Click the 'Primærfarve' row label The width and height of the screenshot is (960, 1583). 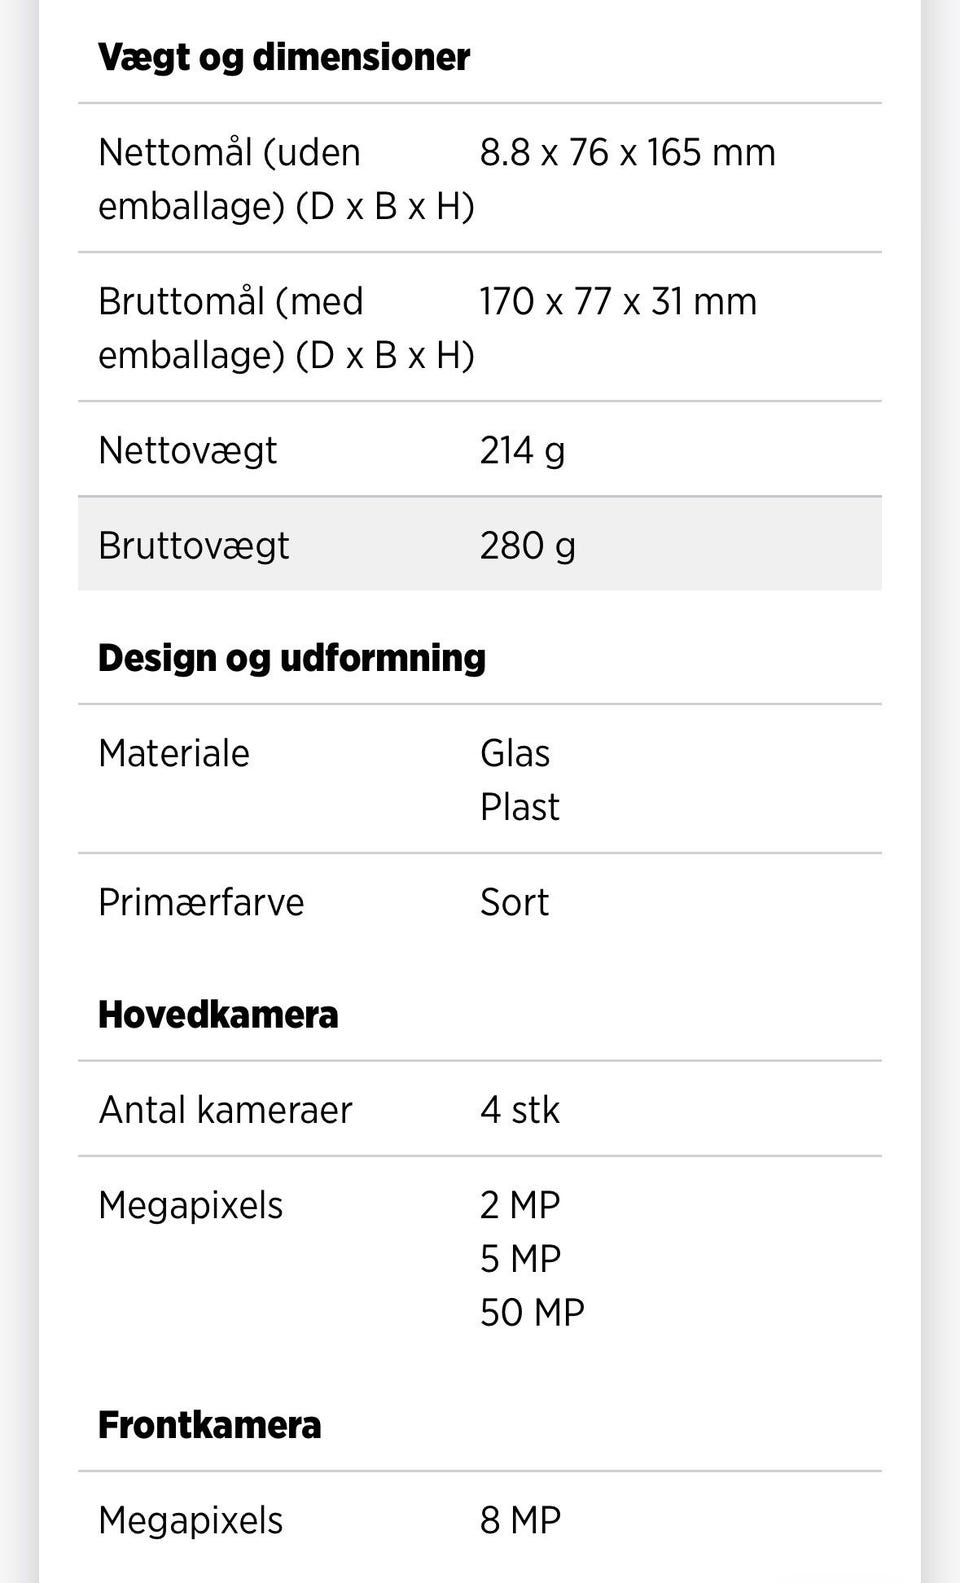pos(201,903)
